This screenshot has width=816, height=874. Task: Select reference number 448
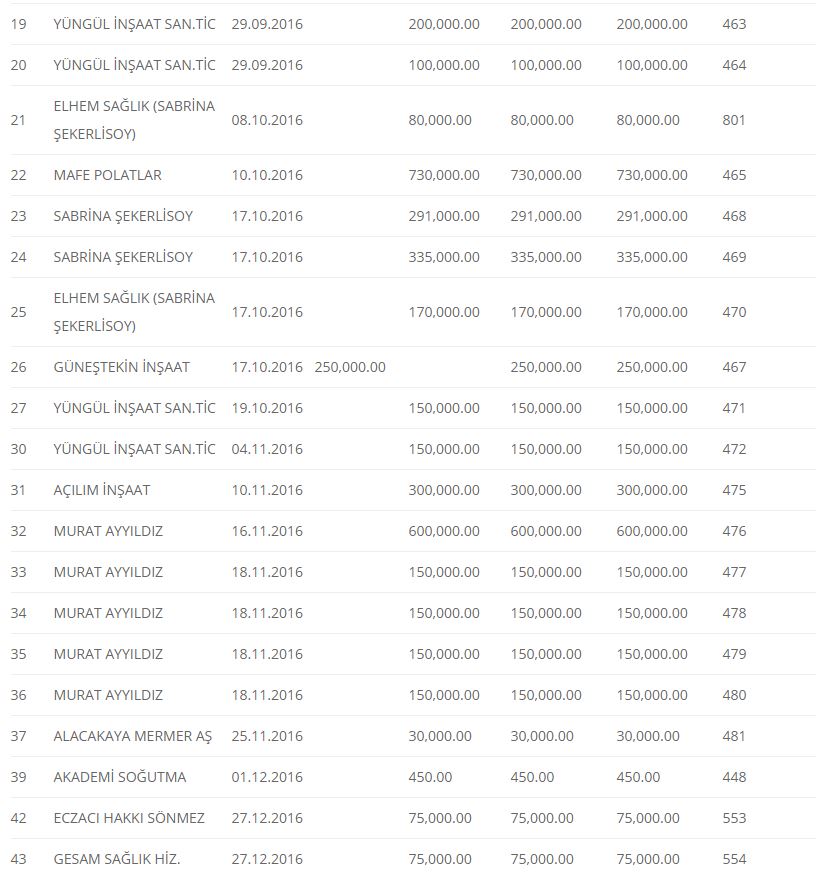click(733, 777)
